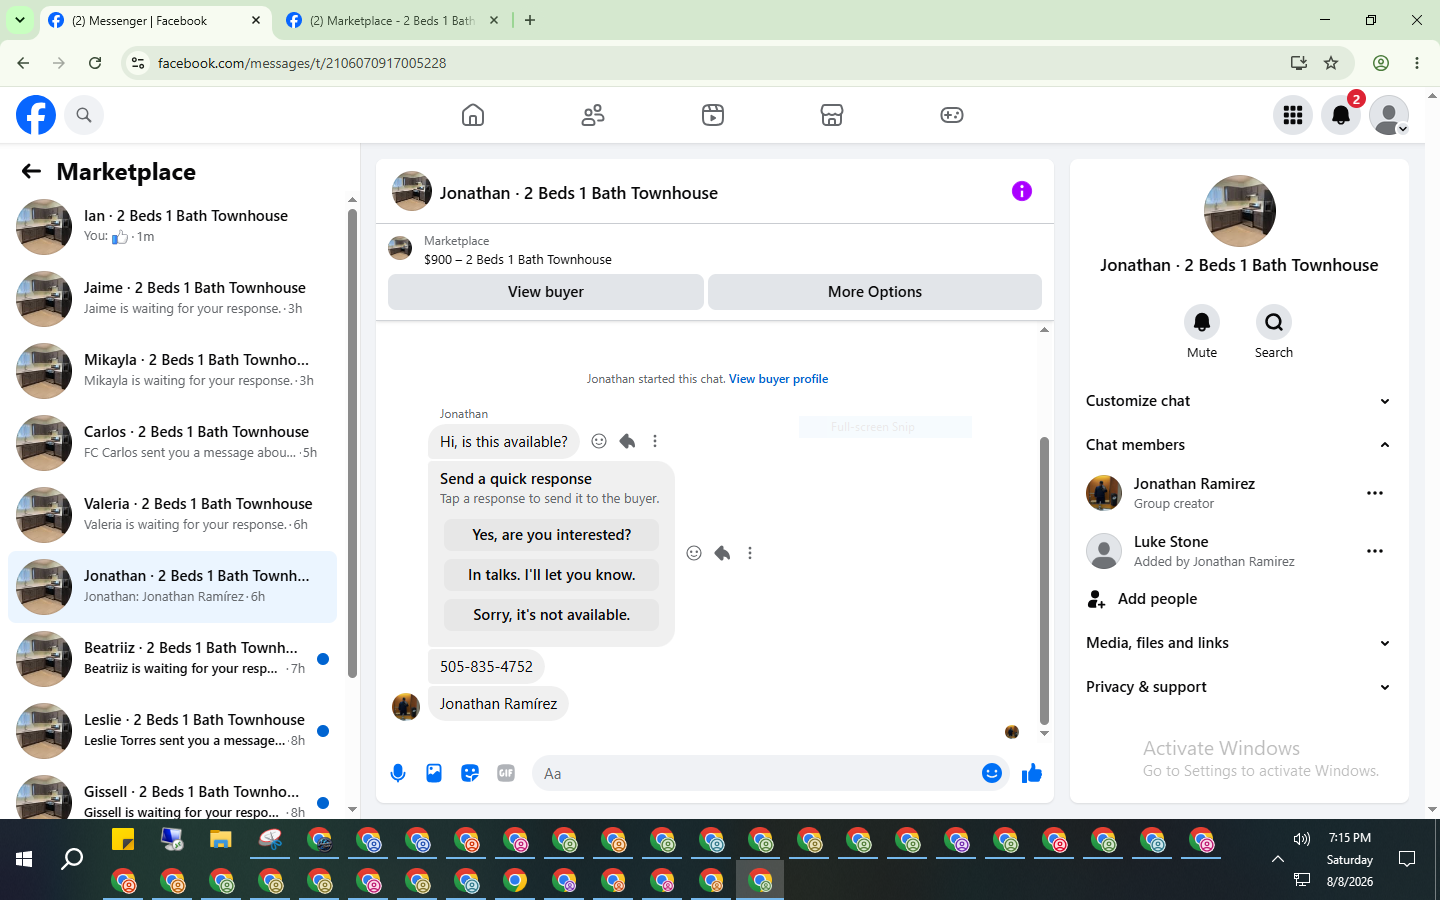Viewport: 1440px width, 900px height.
Task: Click the browser address bar URL
Action: tap(302, 63)
